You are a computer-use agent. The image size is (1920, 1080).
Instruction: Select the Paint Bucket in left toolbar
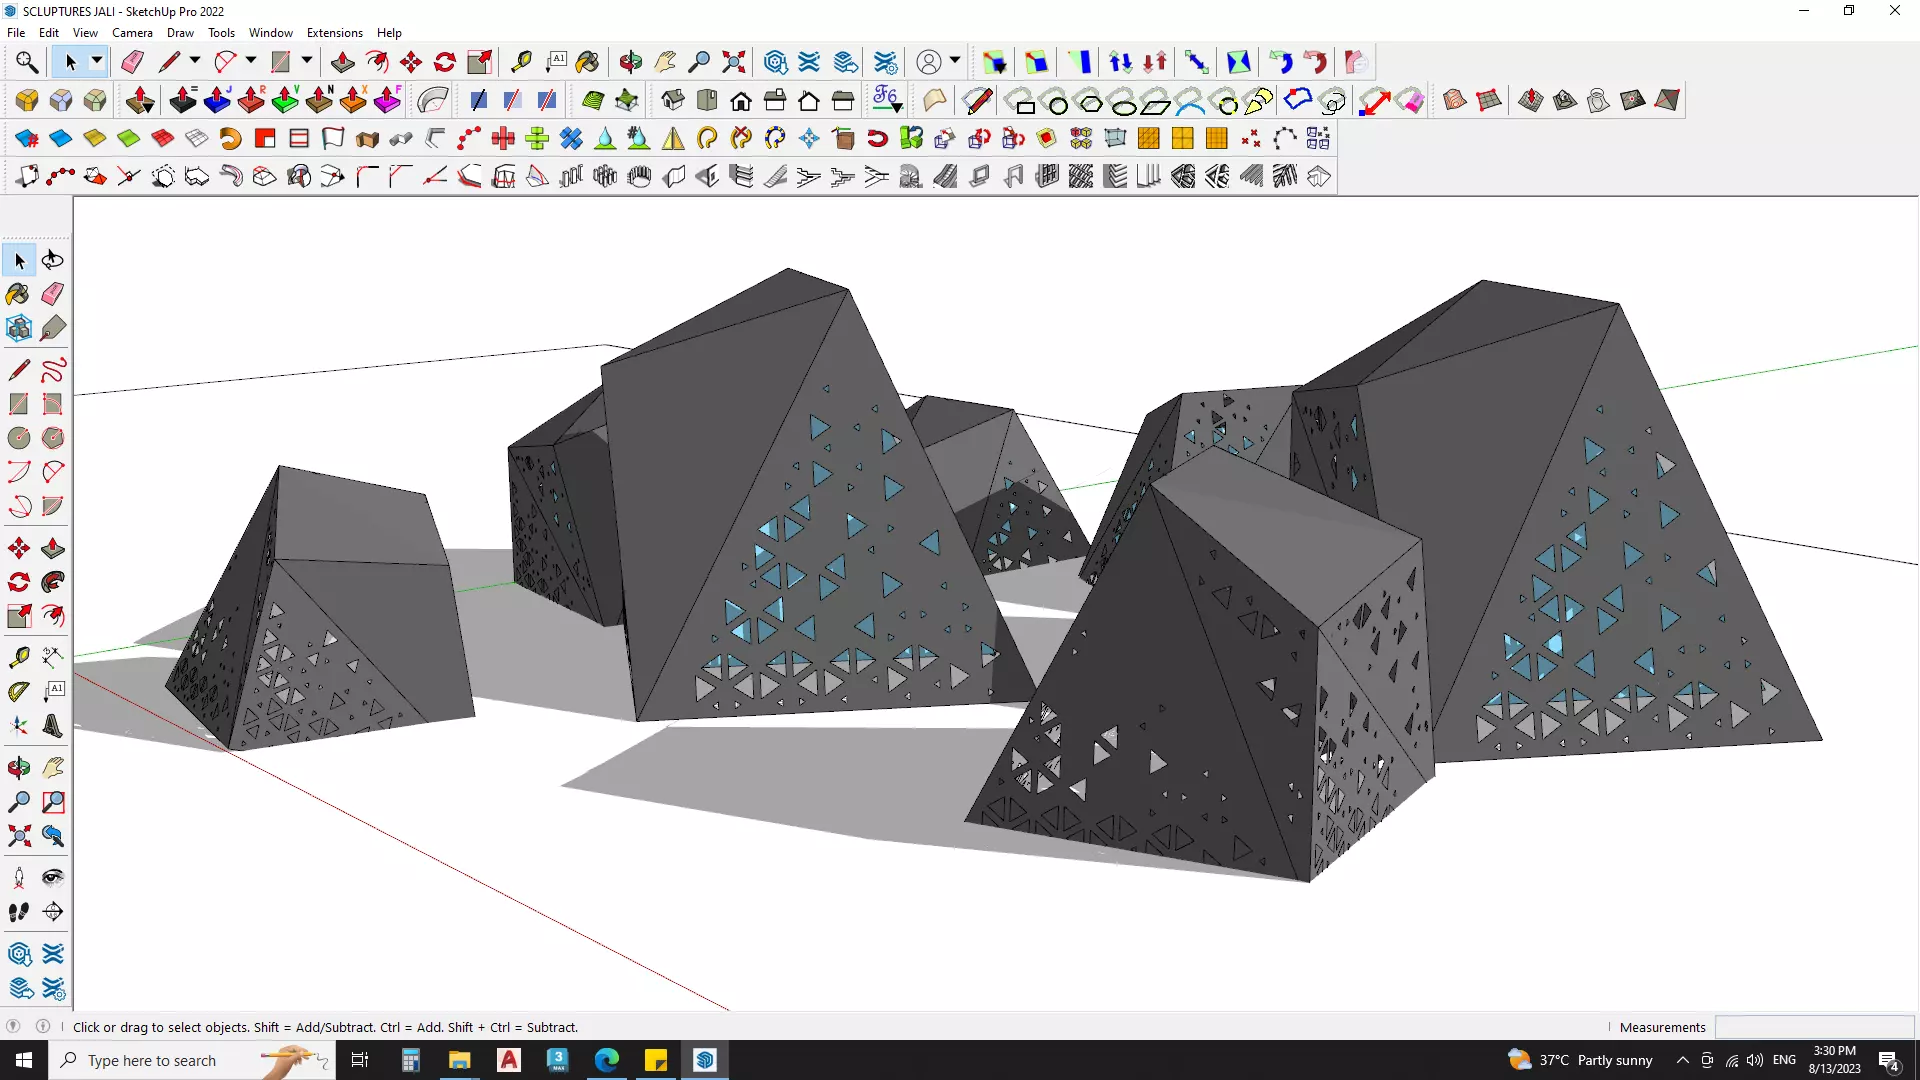[x=18, y=294]
